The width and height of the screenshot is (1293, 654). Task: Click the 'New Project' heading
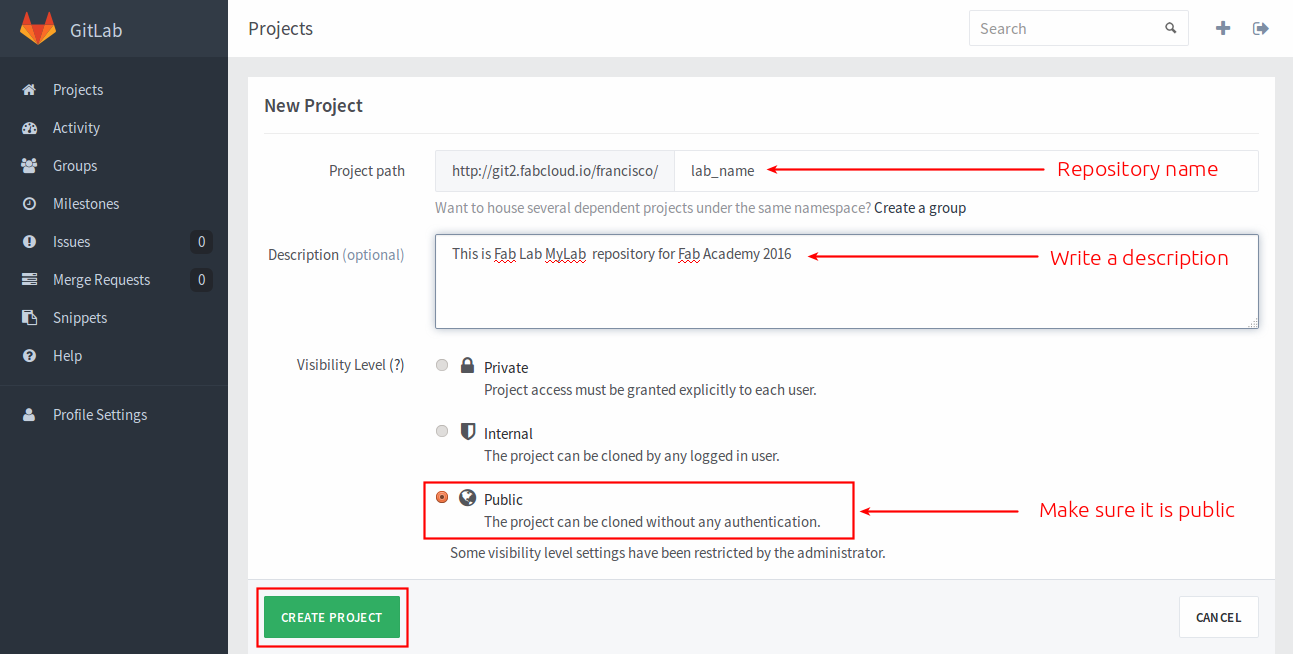pos(313,106)
